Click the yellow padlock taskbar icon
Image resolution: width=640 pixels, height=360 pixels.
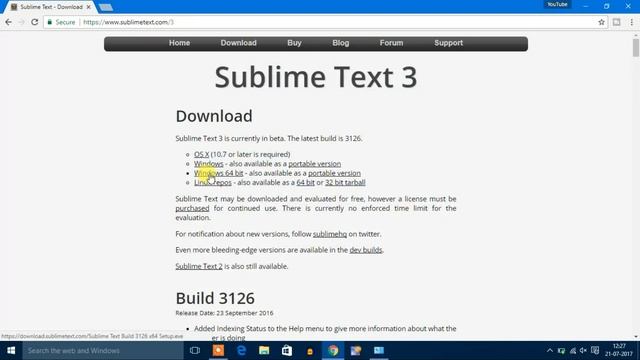click(x=310, y=351)
